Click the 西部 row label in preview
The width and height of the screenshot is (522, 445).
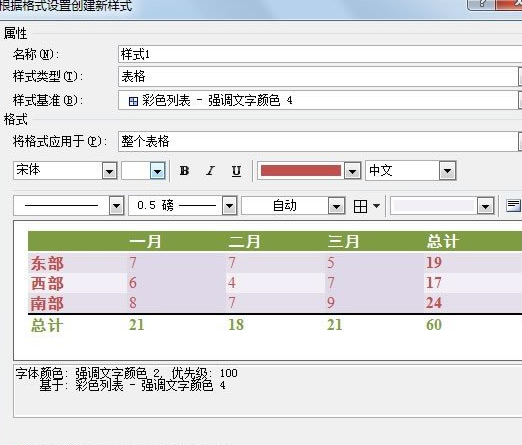pos(47,283)
